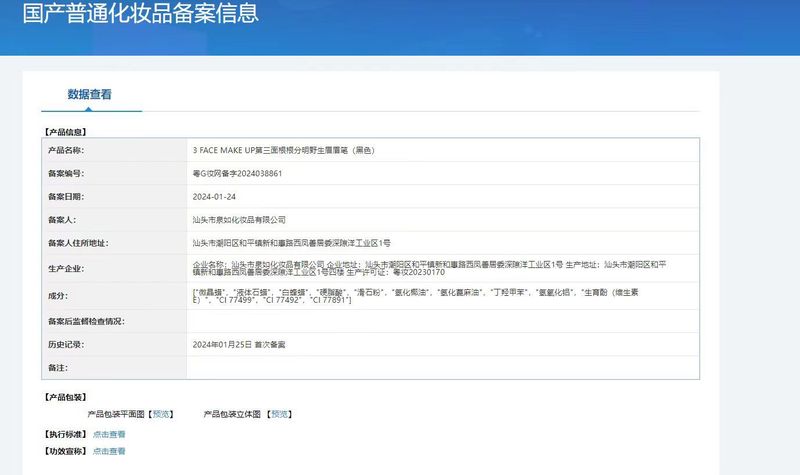Open 点击查看 next to 功效宣称
The width and height of the screenshot is (800, 475).
tap(109, 451)
